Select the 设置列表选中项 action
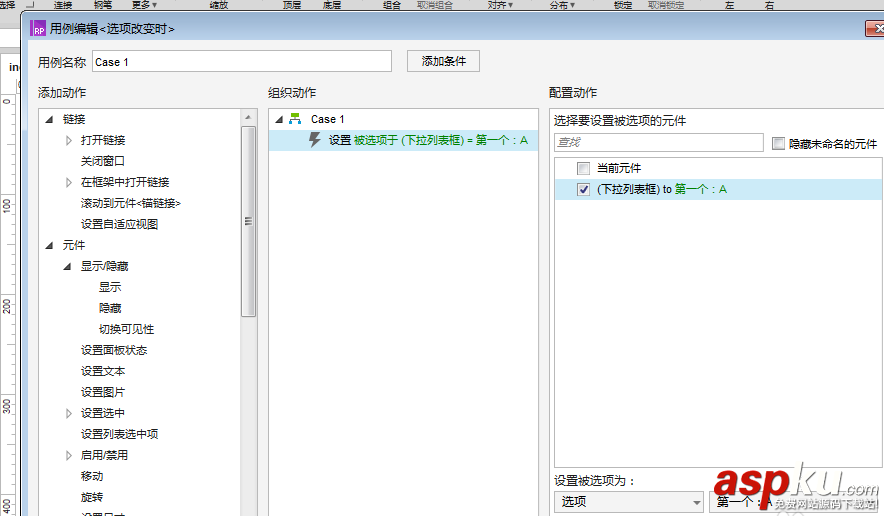This screenshot has height=516, width=884. (120, 434)
